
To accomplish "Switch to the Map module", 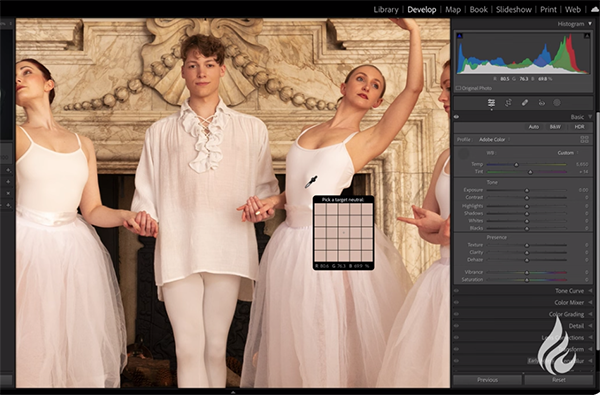I will 453,10.
